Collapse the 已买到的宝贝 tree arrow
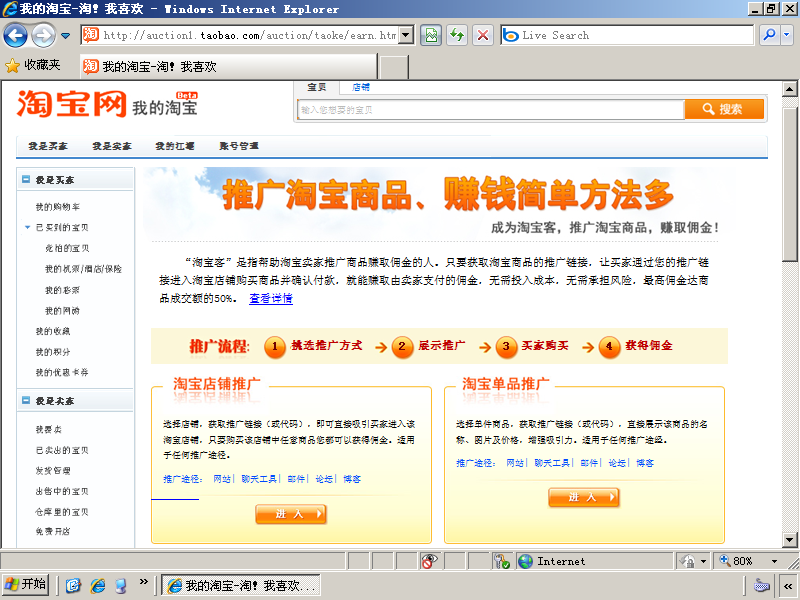 tap(28, 228)
